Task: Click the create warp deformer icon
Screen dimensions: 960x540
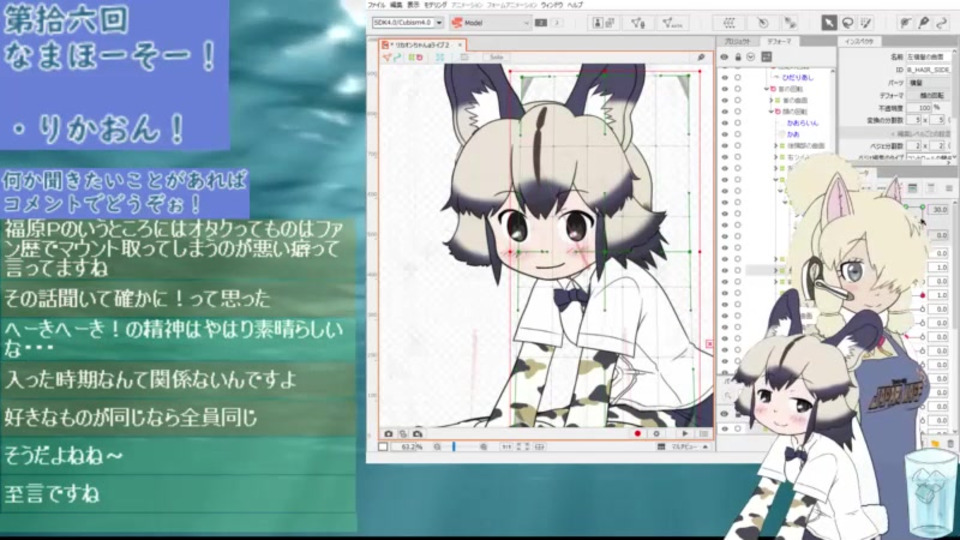Action: pos(729,23)
